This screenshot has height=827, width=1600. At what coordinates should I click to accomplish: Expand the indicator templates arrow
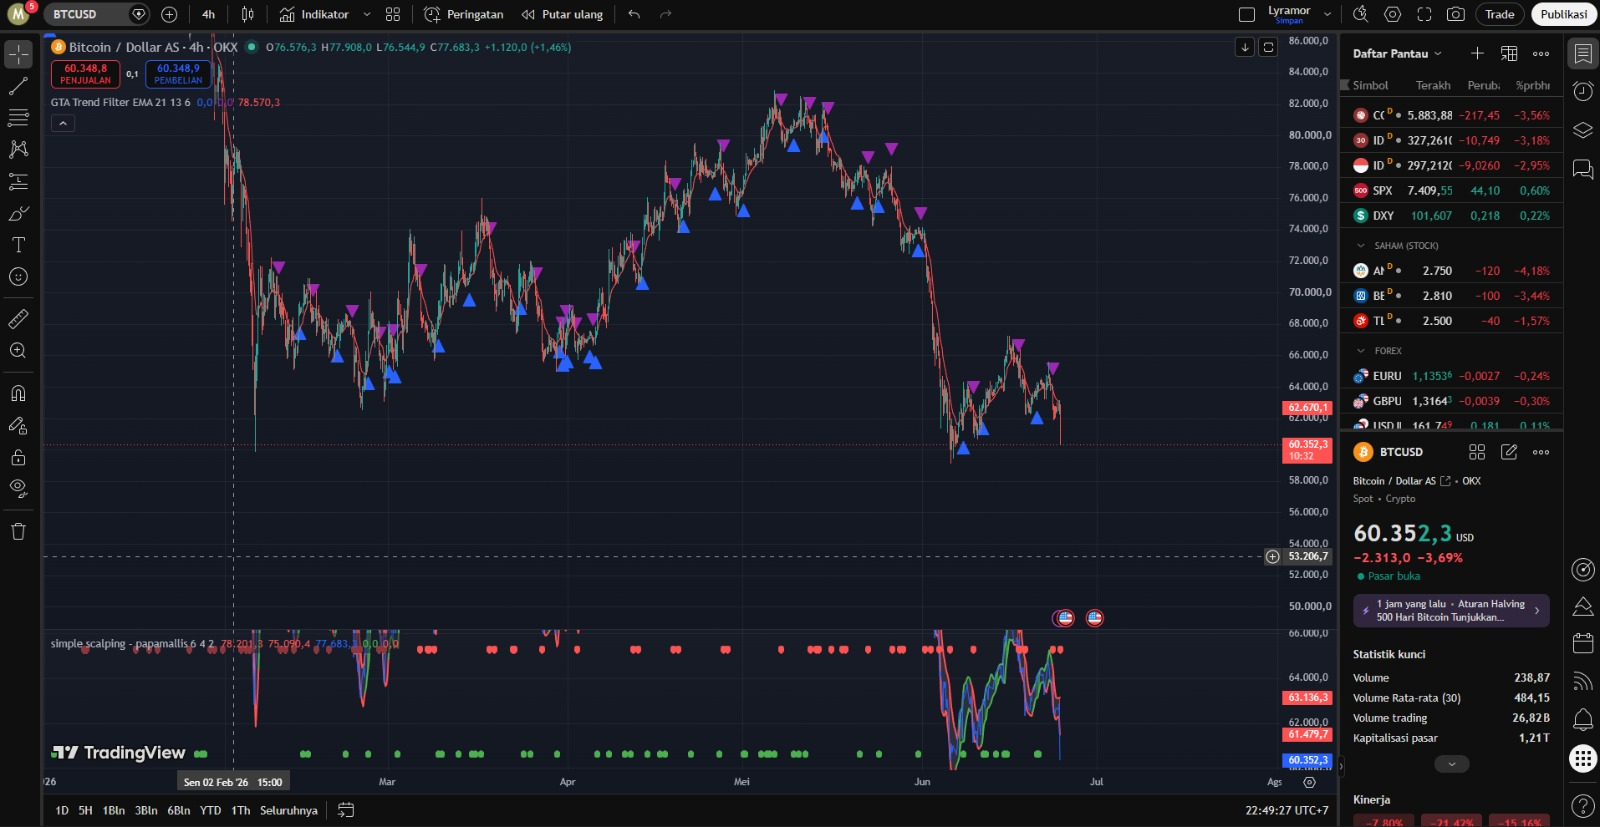tap(367, 14)
